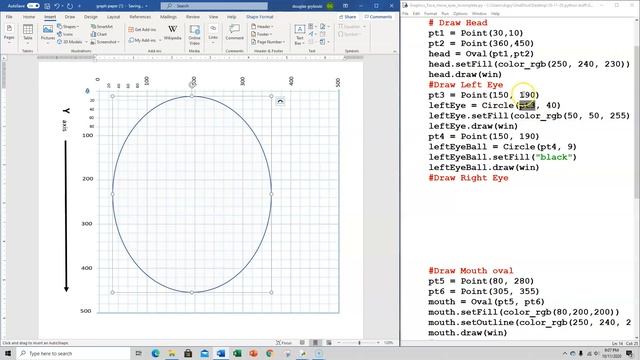Open the Page Number dropdown
Viewport: 640px width, 360px height.
click(268, 42)
